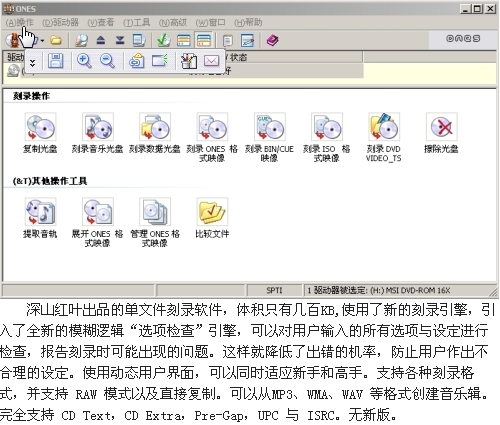Launch the 刻录音乐光盘 burn audio disc operation
This screenshot has height=425, width=500.
pos(97,133)
